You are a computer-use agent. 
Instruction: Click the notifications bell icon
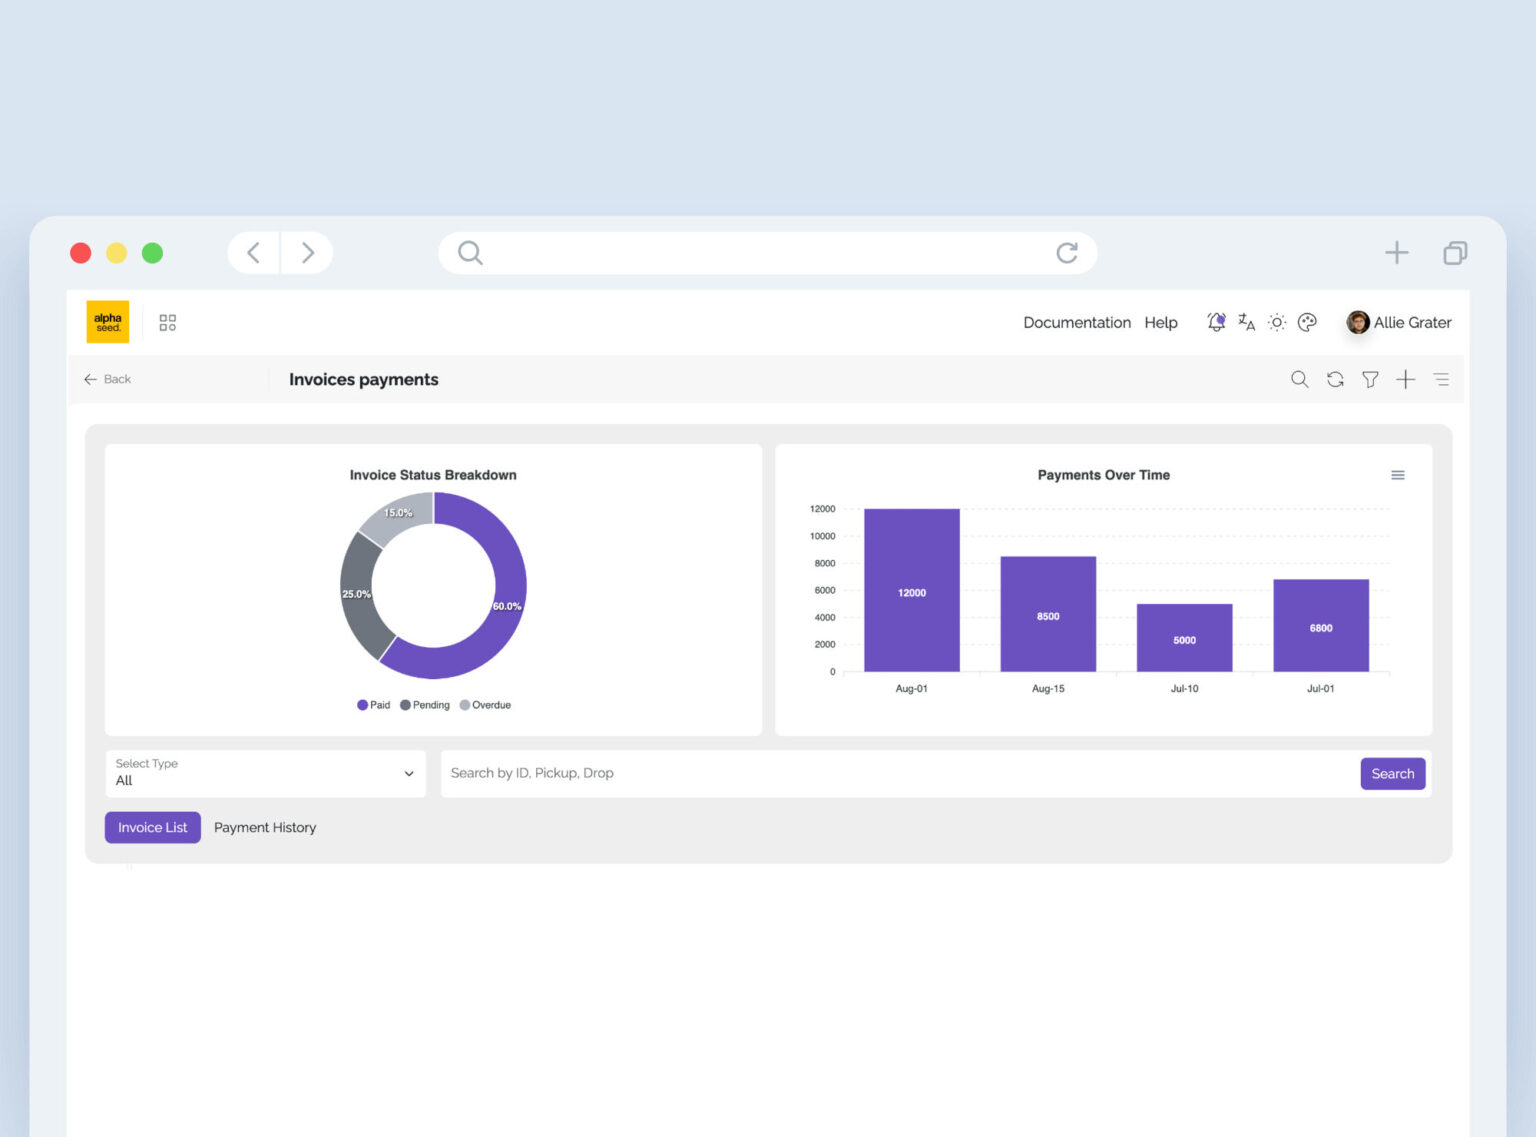pos(1216,322)
